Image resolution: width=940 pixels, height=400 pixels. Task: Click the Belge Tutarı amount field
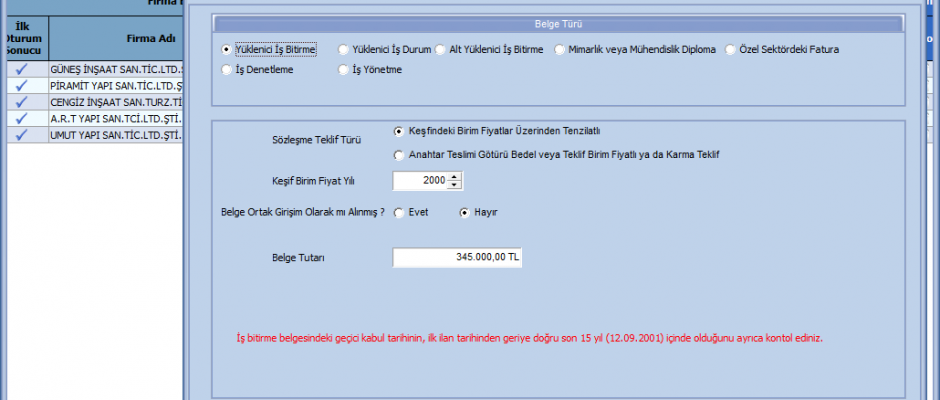click(457, 258)
